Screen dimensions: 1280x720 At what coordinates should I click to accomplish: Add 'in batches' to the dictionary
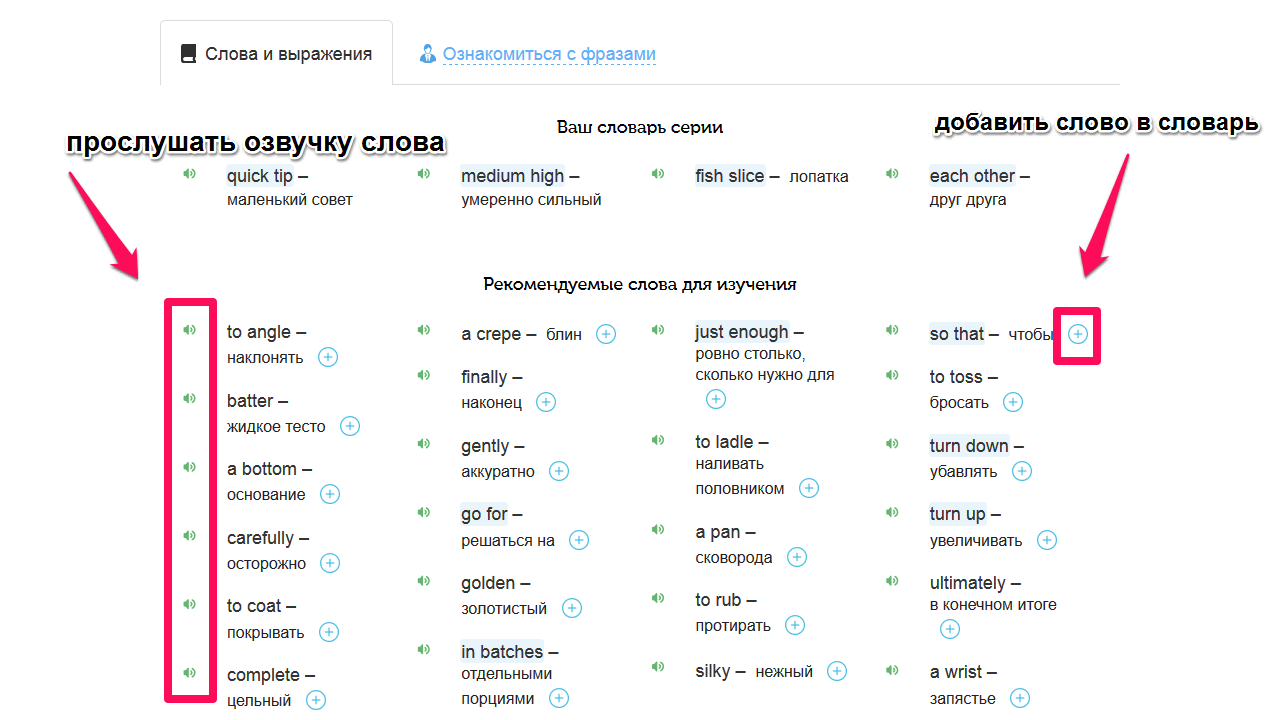pyautogui.click(x=559, y=698)
